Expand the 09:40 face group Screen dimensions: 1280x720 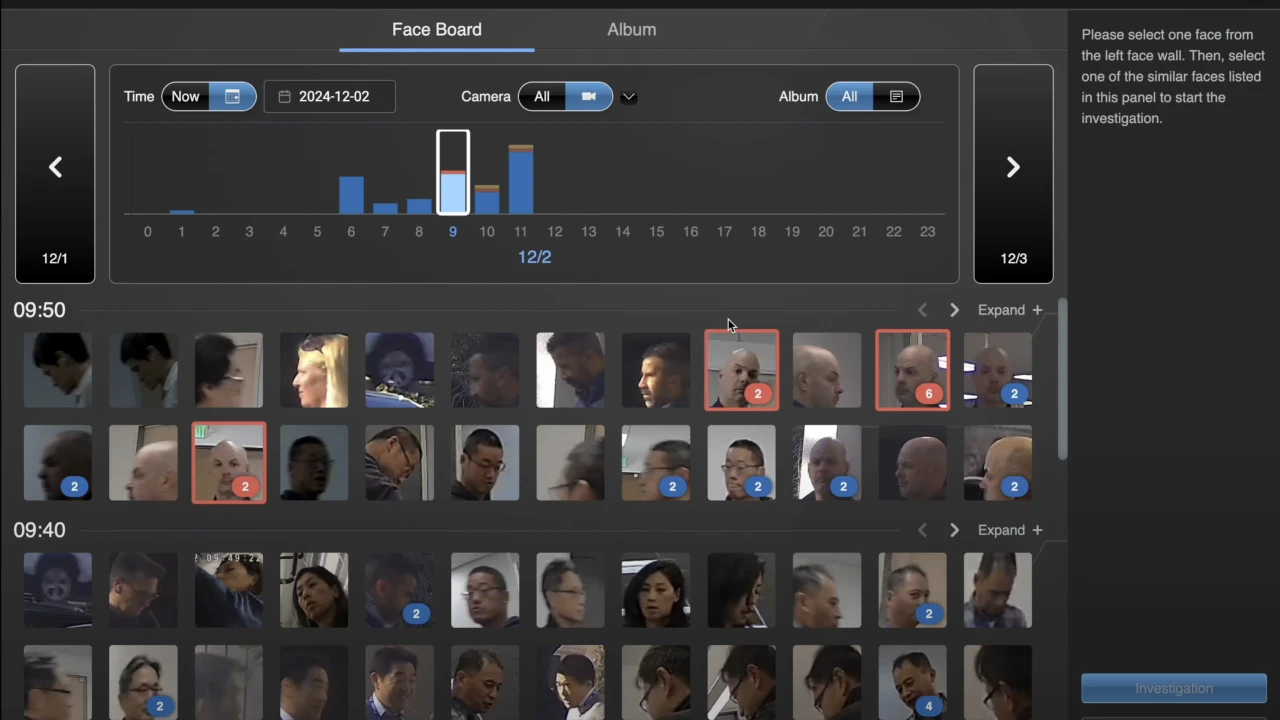click(1009, 530)
